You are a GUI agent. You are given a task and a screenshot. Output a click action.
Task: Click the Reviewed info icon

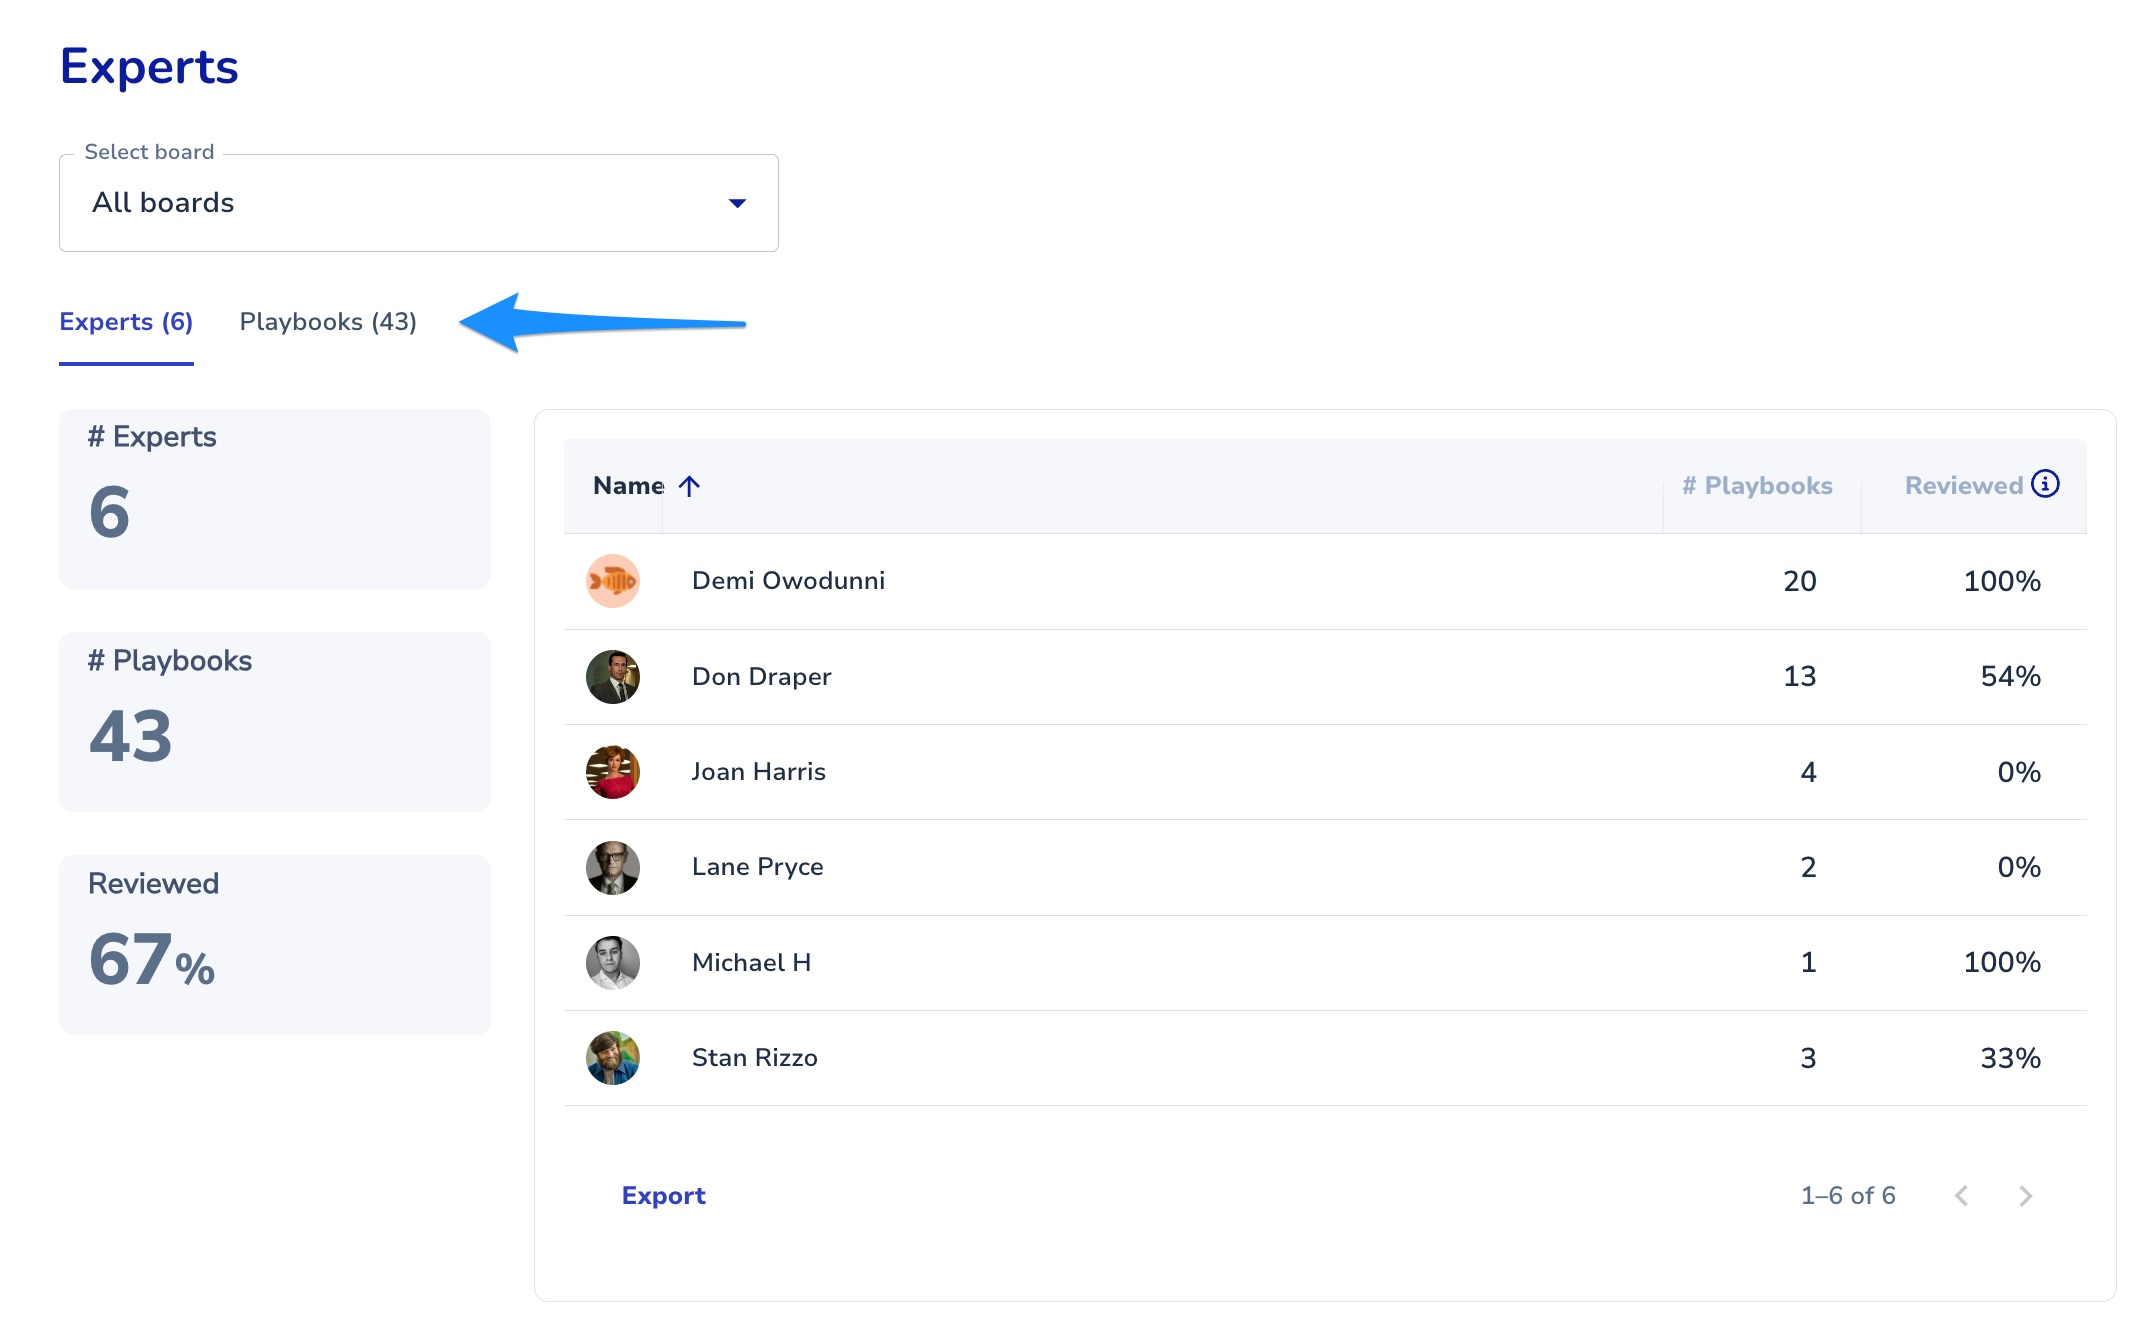point(2045,484)
